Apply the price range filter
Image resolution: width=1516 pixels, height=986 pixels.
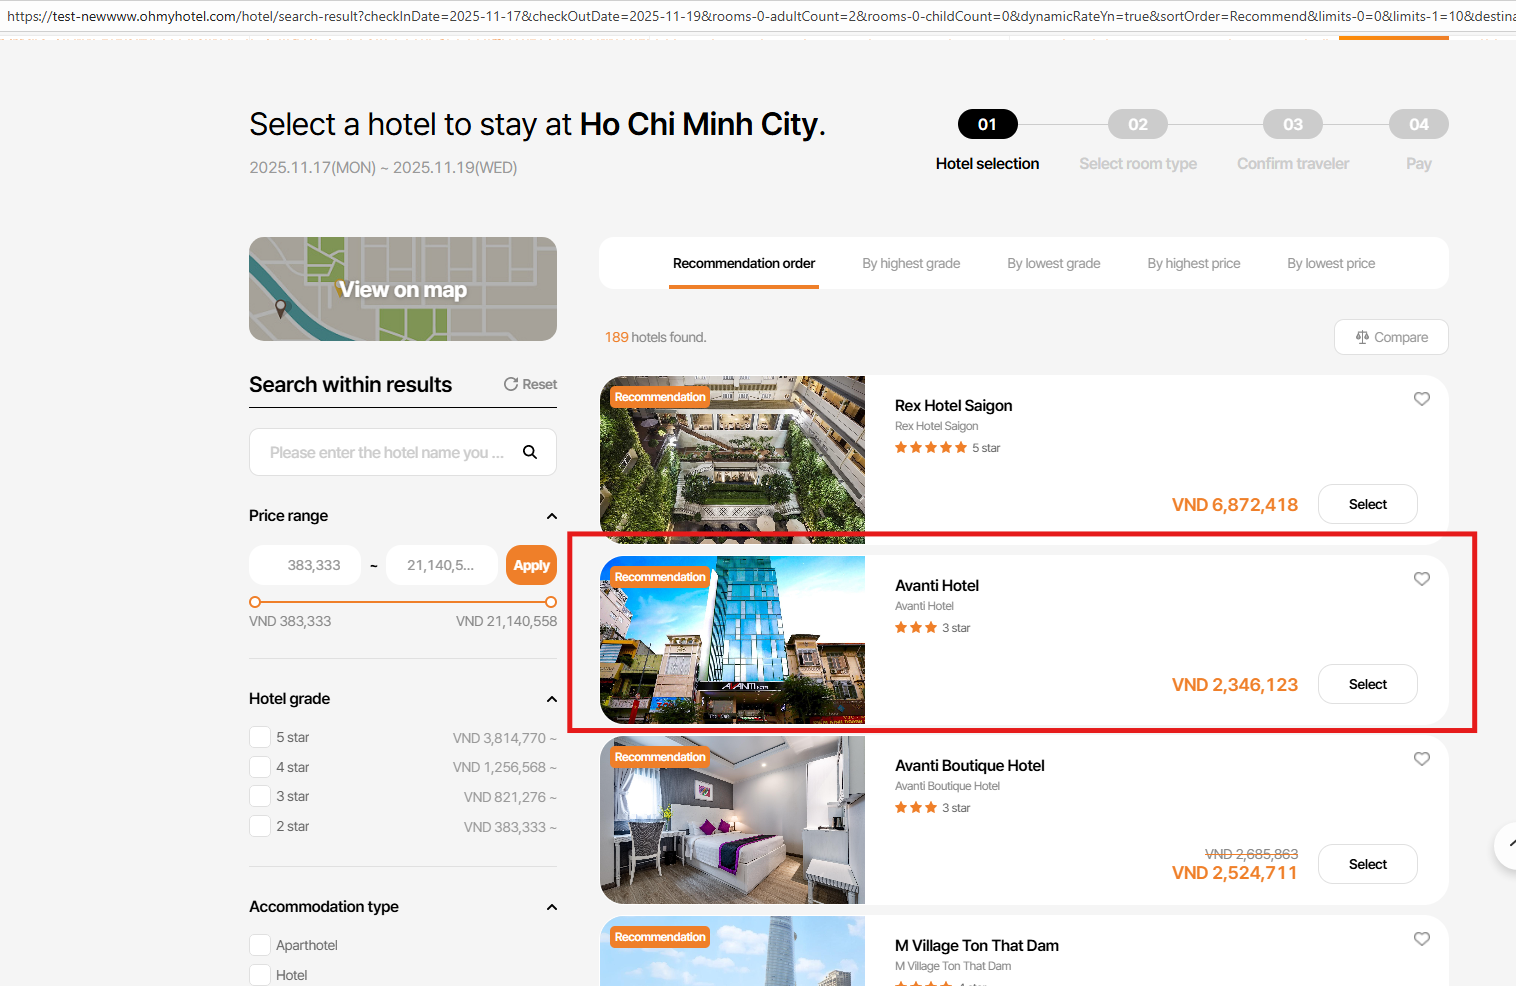pos(531,565)
